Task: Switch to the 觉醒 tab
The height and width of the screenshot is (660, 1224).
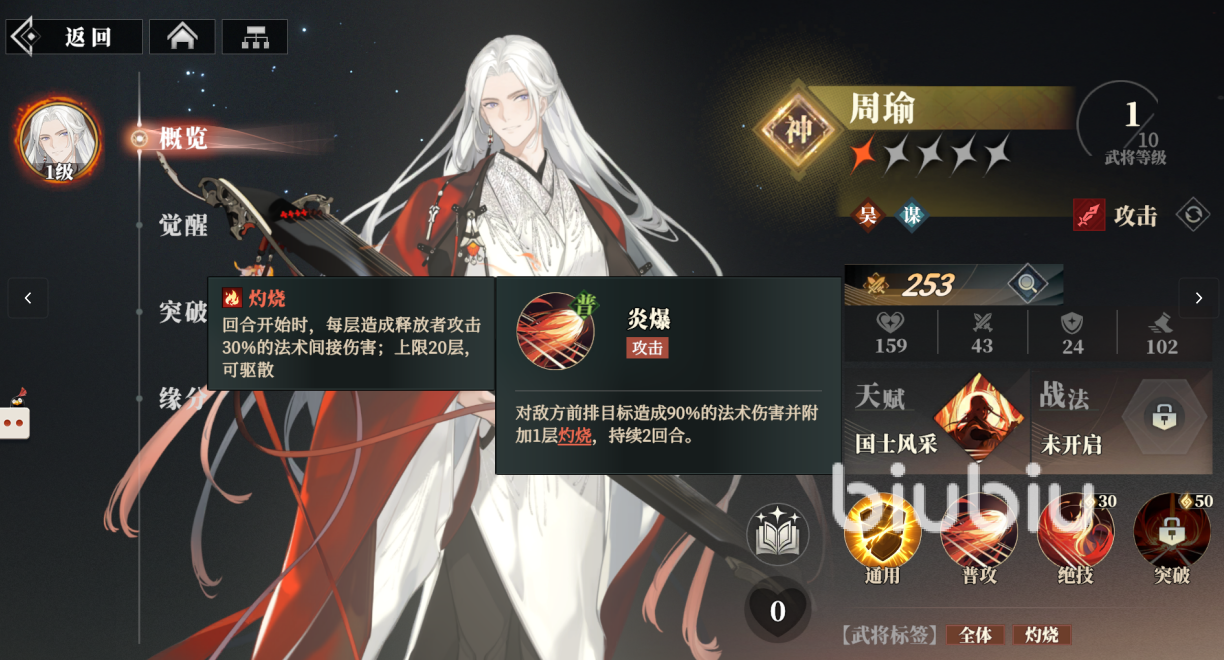Action: tap(183, 225)
